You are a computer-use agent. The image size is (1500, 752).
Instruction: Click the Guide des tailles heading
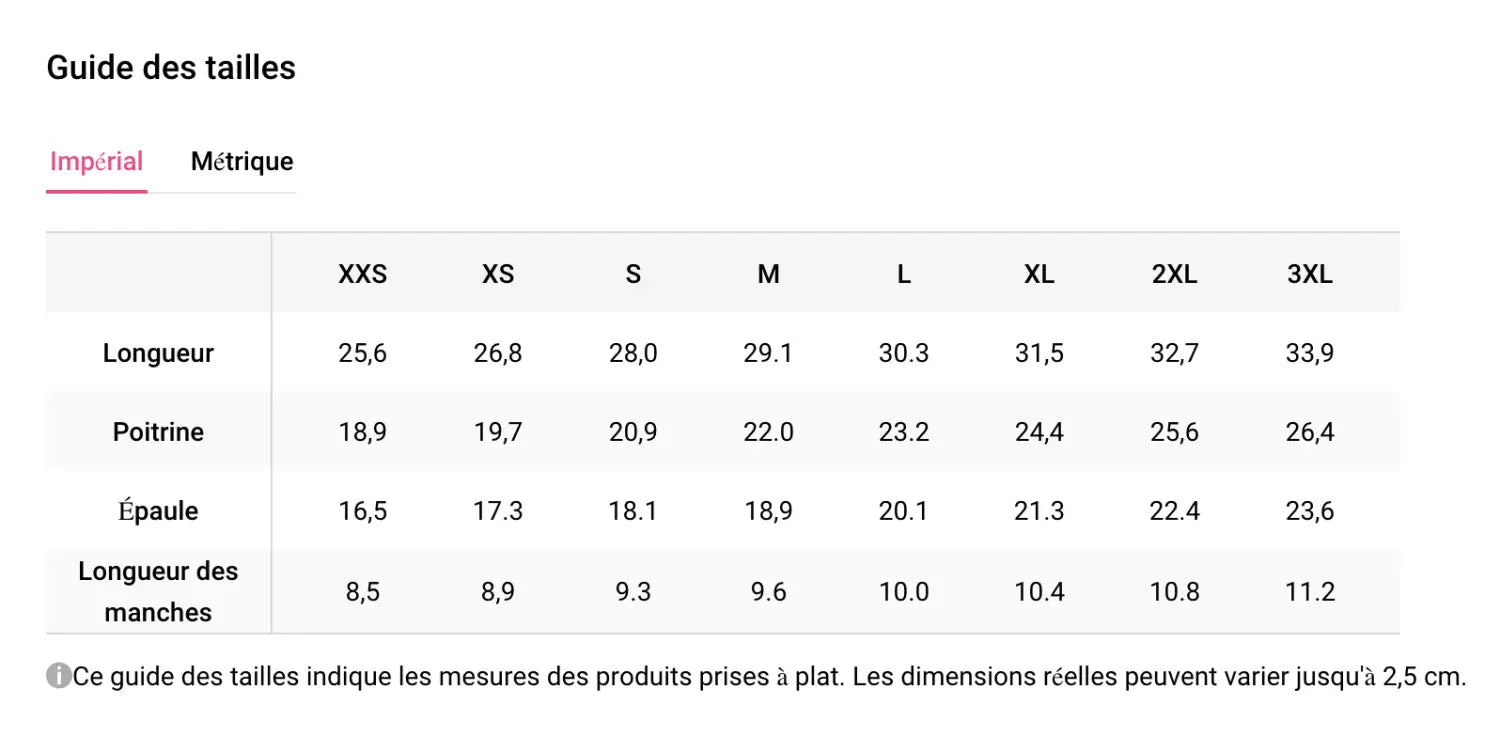171,67
